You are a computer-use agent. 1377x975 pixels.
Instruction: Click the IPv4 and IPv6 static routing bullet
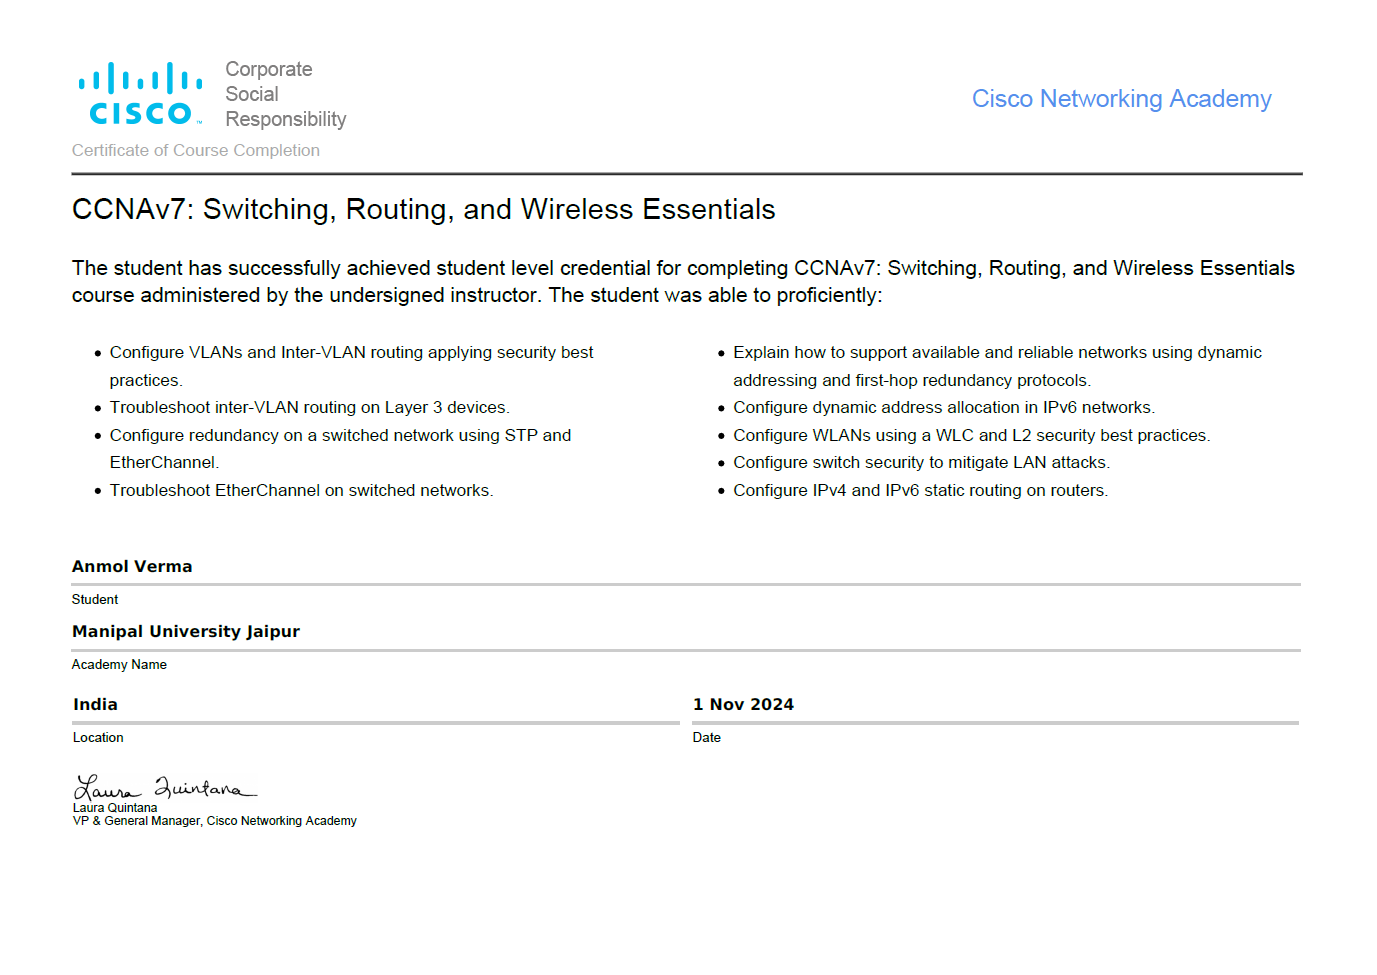pos(920,490)
